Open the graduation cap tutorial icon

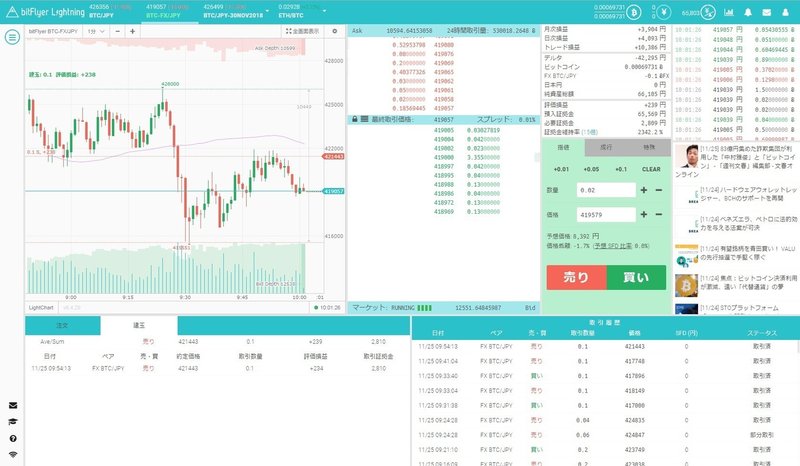(x=13, y=422)
